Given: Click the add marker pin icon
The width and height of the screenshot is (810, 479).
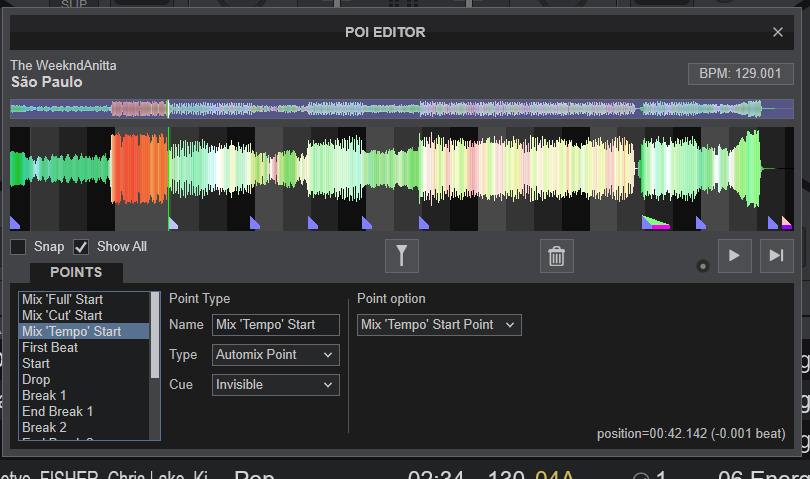Looking at the screenshot, I should pyautogui.click(x=401, y=256).
